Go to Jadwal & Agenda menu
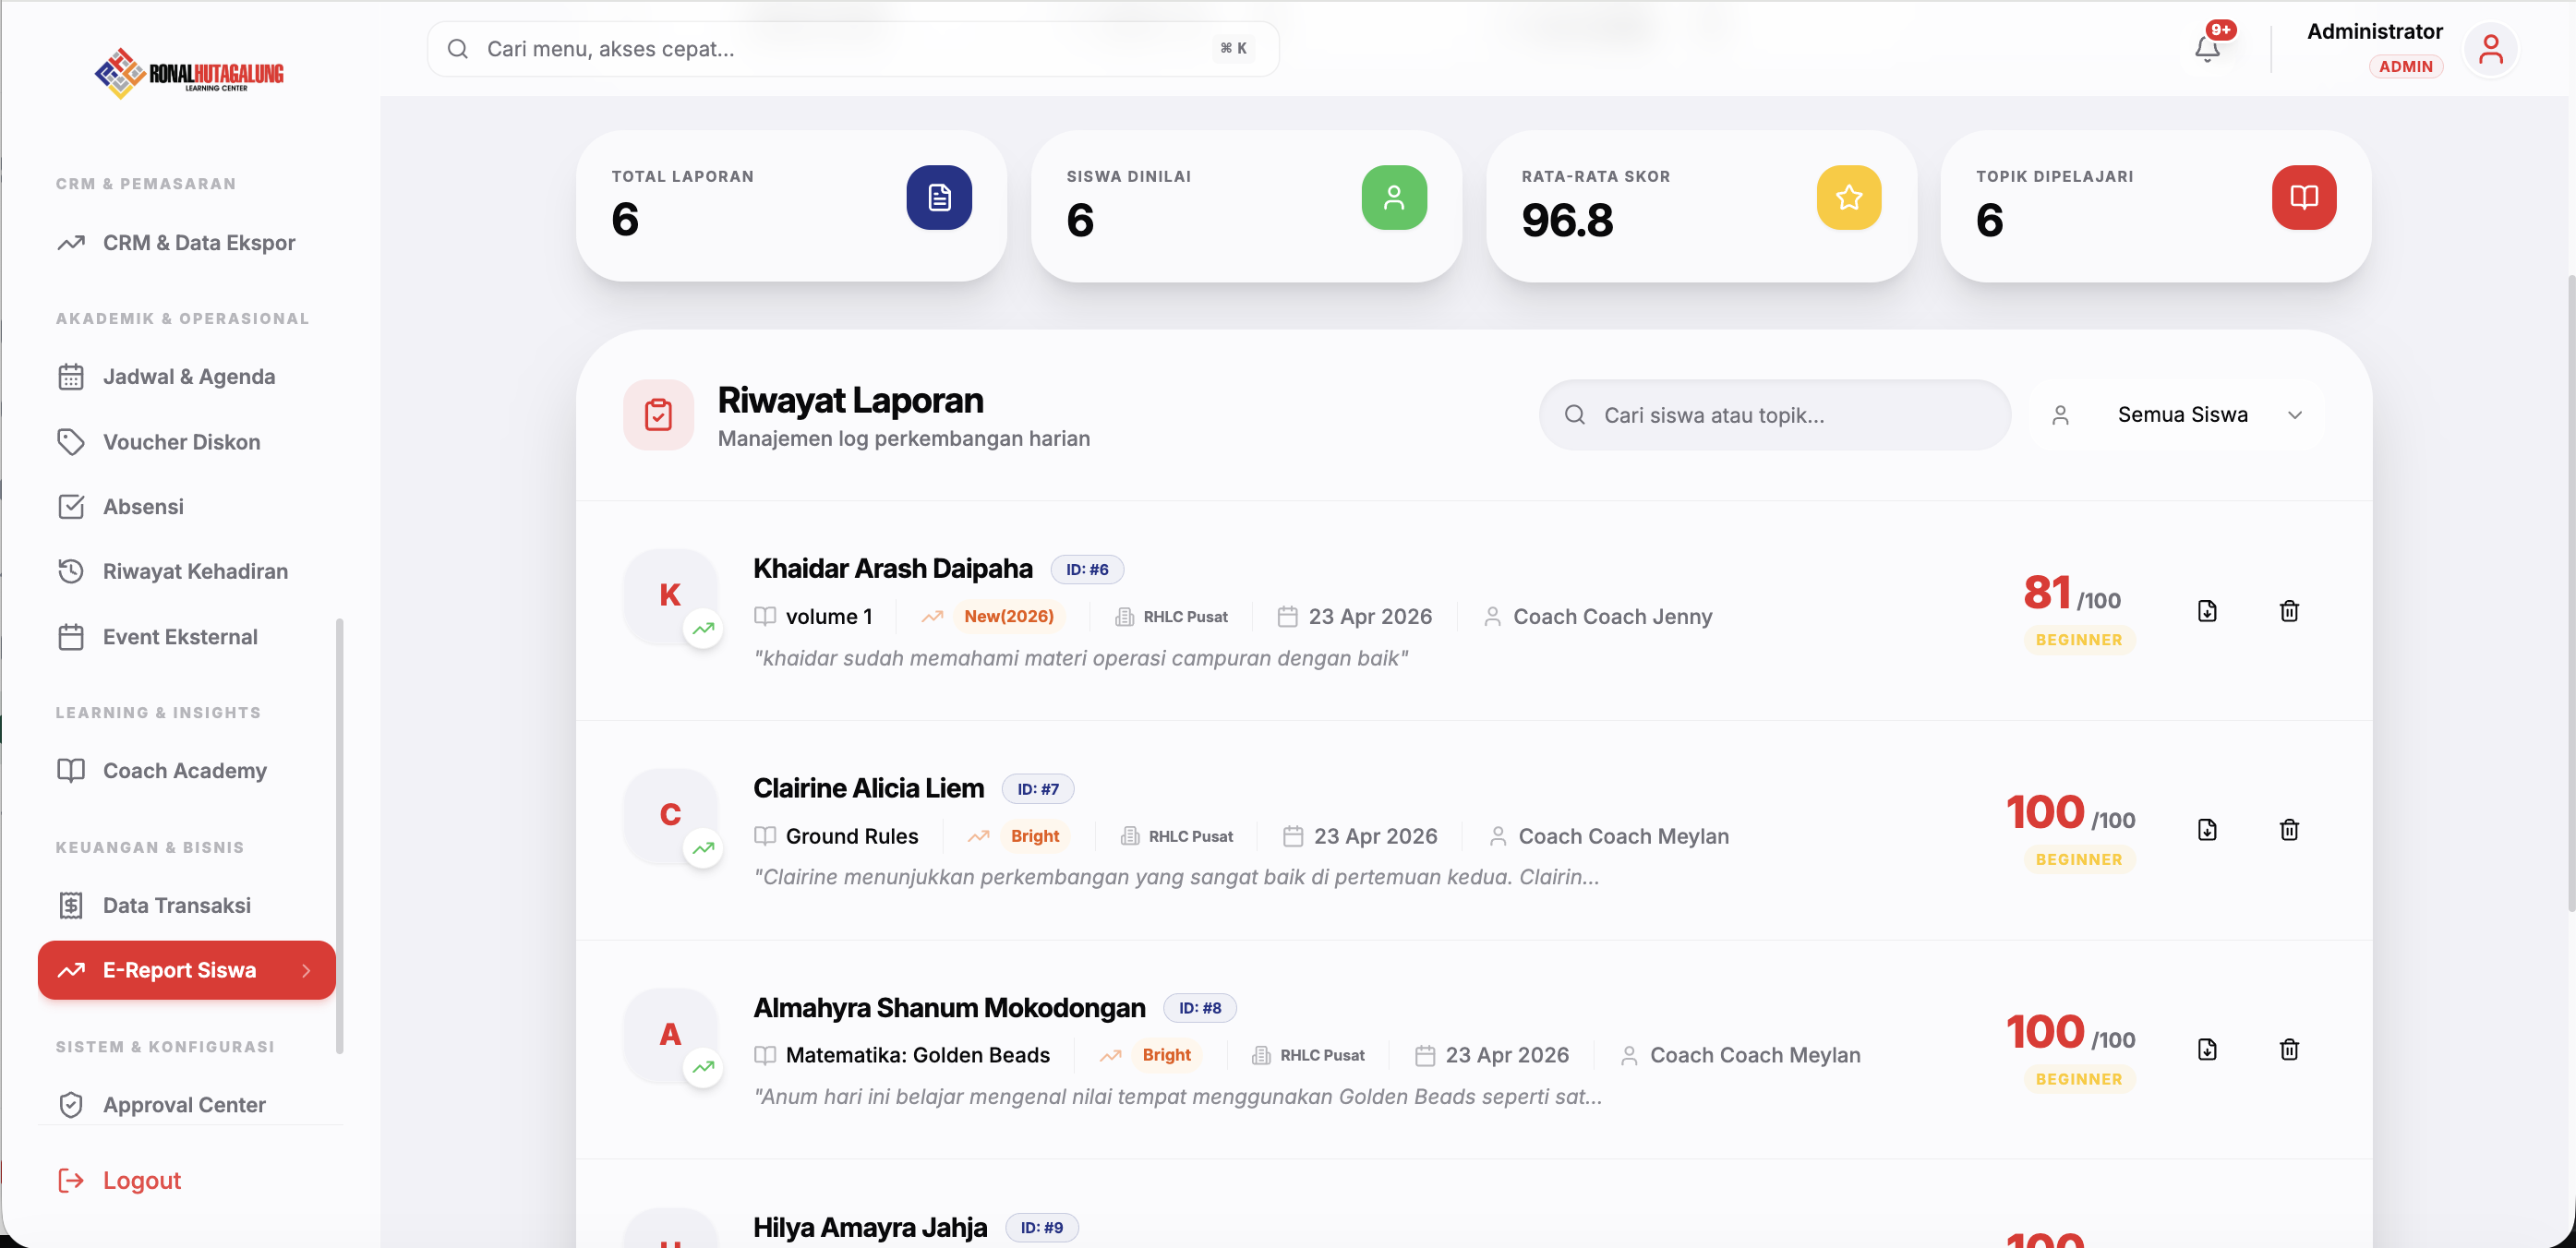The image size is (2576, 1248). (x=188, y=377)
